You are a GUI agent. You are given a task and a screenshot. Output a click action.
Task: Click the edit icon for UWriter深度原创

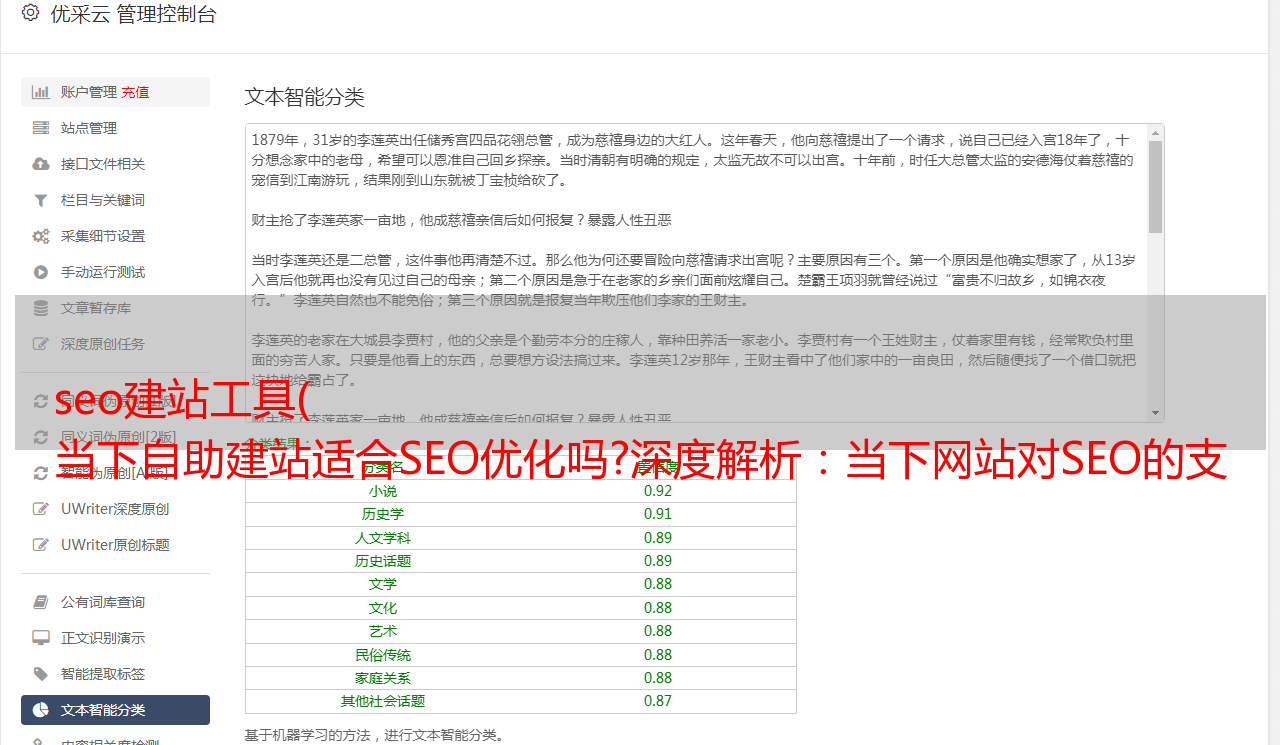tap(41, 509)
